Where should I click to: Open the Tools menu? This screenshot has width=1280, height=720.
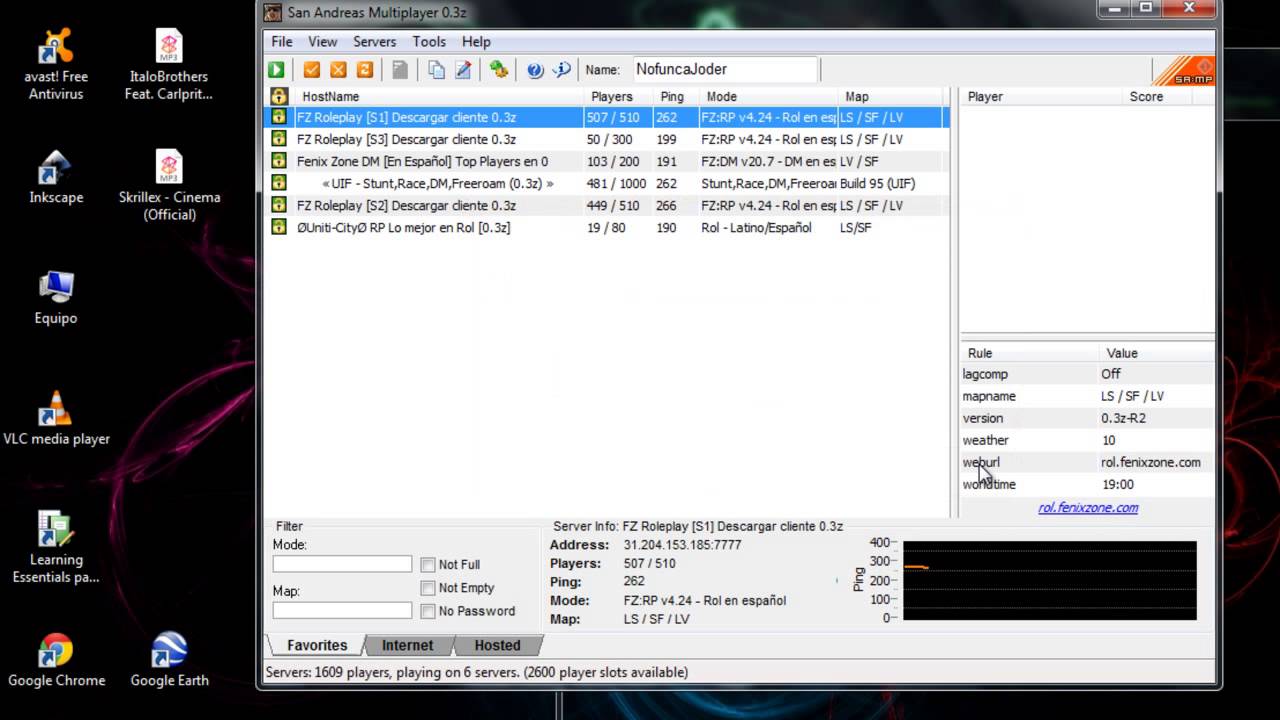(429, 41)
